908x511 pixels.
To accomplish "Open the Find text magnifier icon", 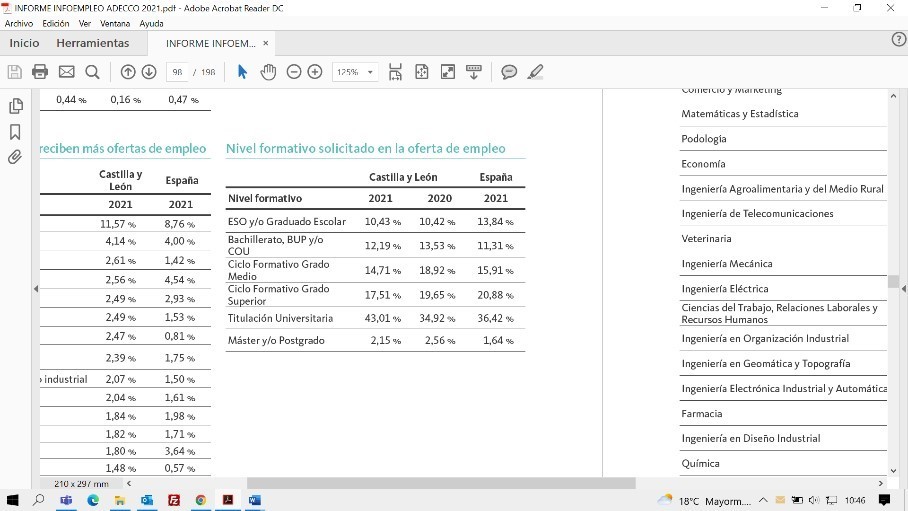I will [92, 72].
